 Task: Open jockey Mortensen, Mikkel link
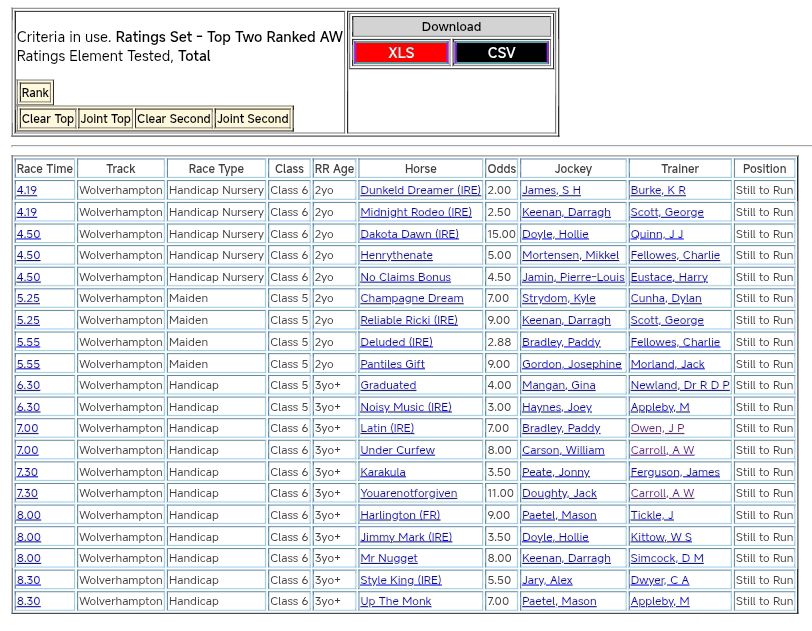[570, 255]
